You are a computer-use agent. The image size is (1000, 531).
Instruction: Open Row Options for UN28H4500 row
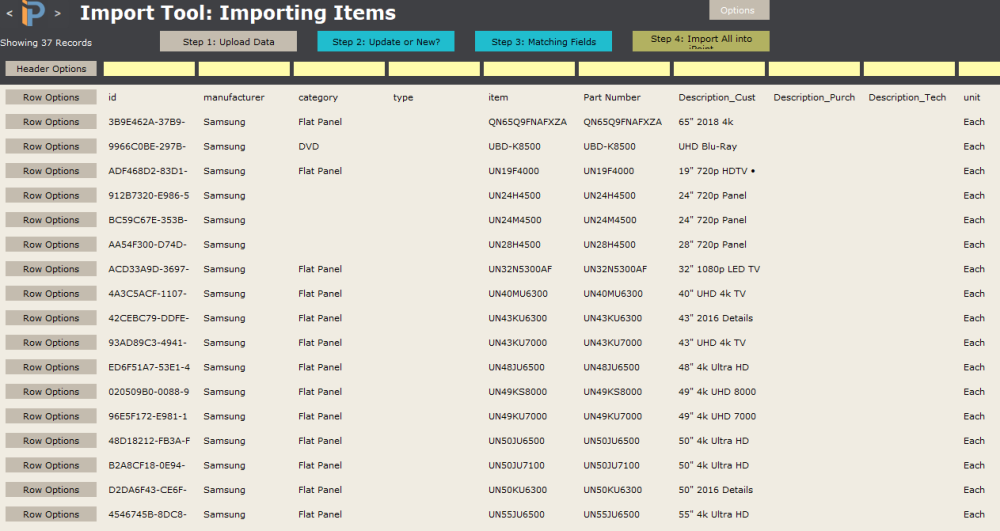coord(51,244)
